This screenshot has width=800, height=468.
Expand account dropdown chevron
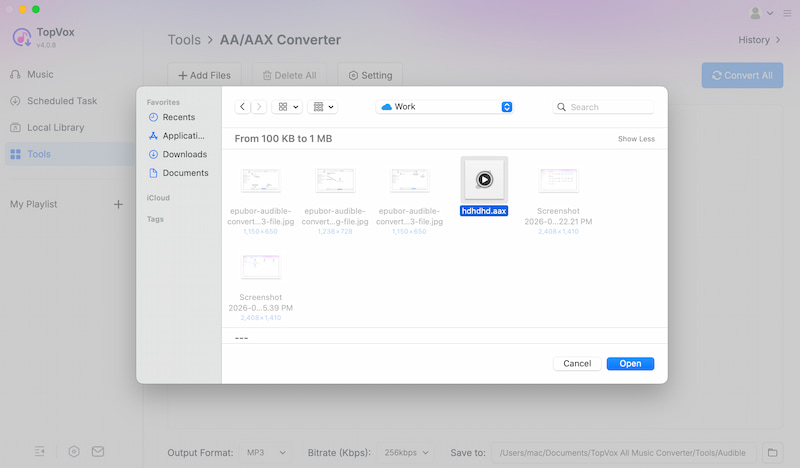click(x=770, y=13)
